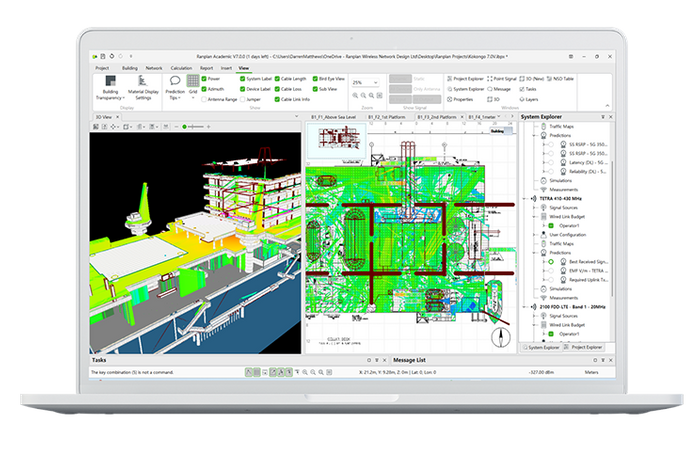This screenshot has width=700, height=453.
Task: Open the 25% zoom dropdown
Action: pyautogui.click(x=375, y=83)
